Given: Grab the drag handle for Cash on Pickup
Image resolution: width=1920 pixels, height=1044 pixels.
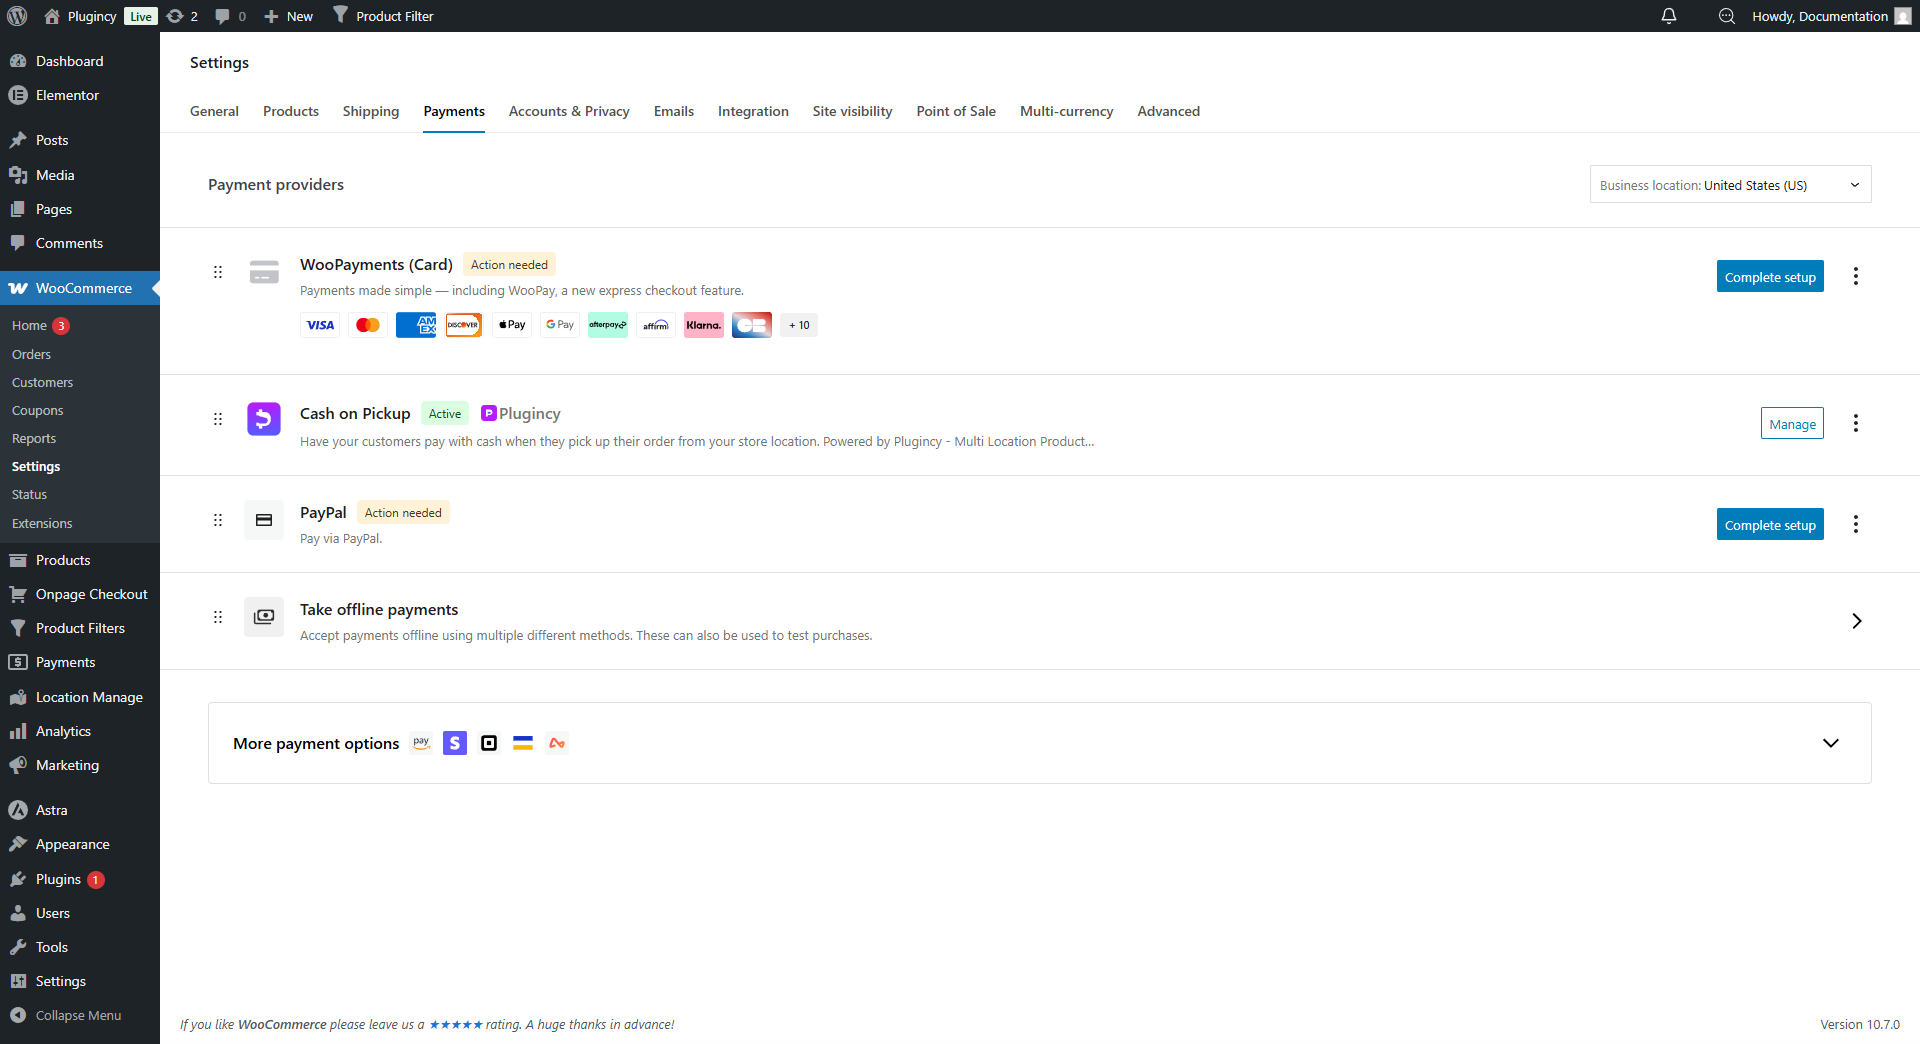Looking at the screenshot, I should coord(218,419).
